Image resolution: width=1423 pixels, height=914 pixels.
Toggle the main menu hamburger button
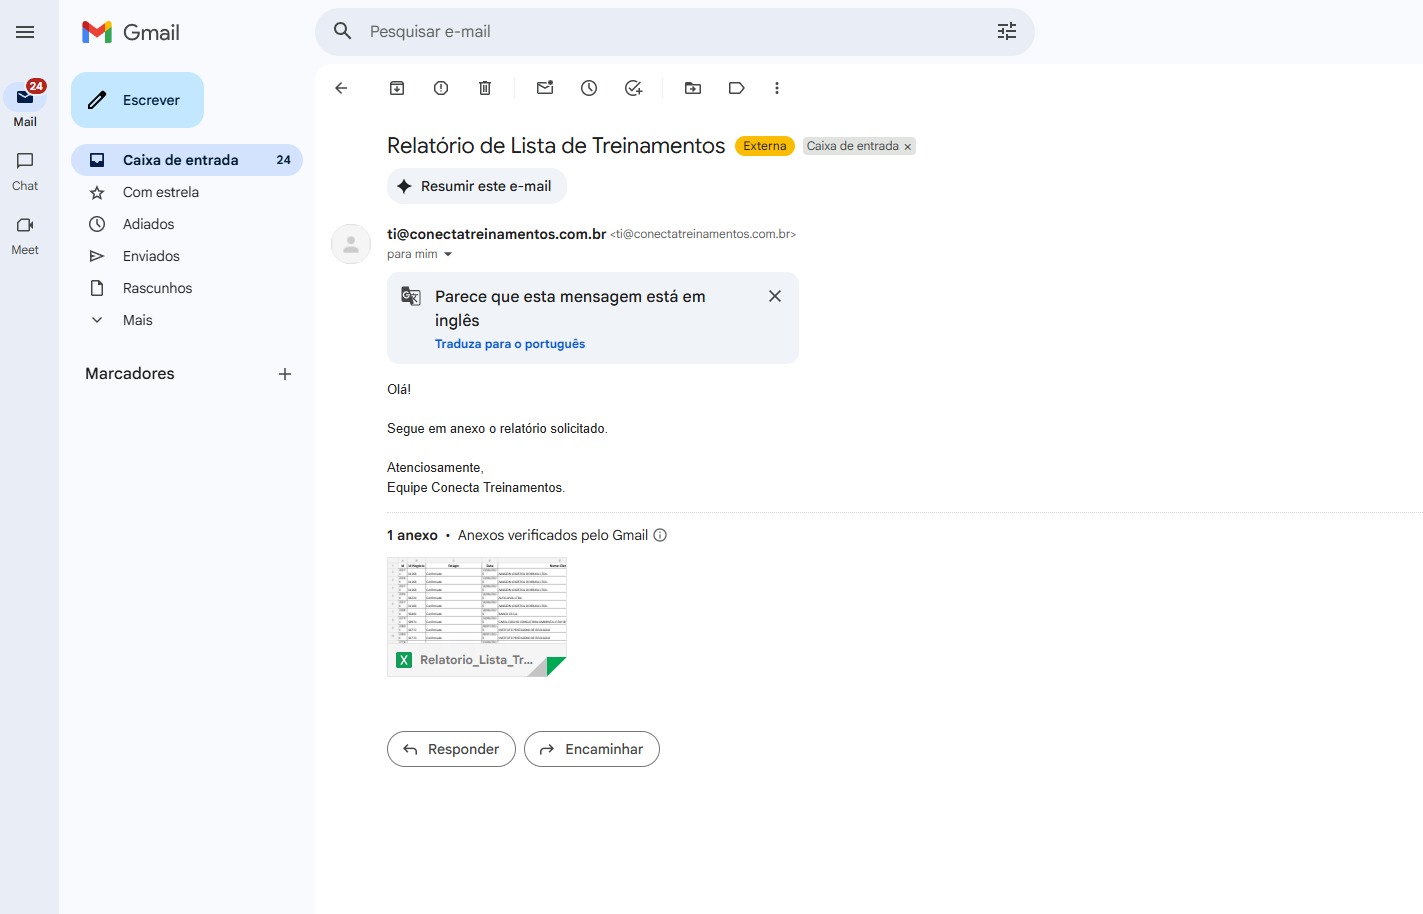click(25, 32)
